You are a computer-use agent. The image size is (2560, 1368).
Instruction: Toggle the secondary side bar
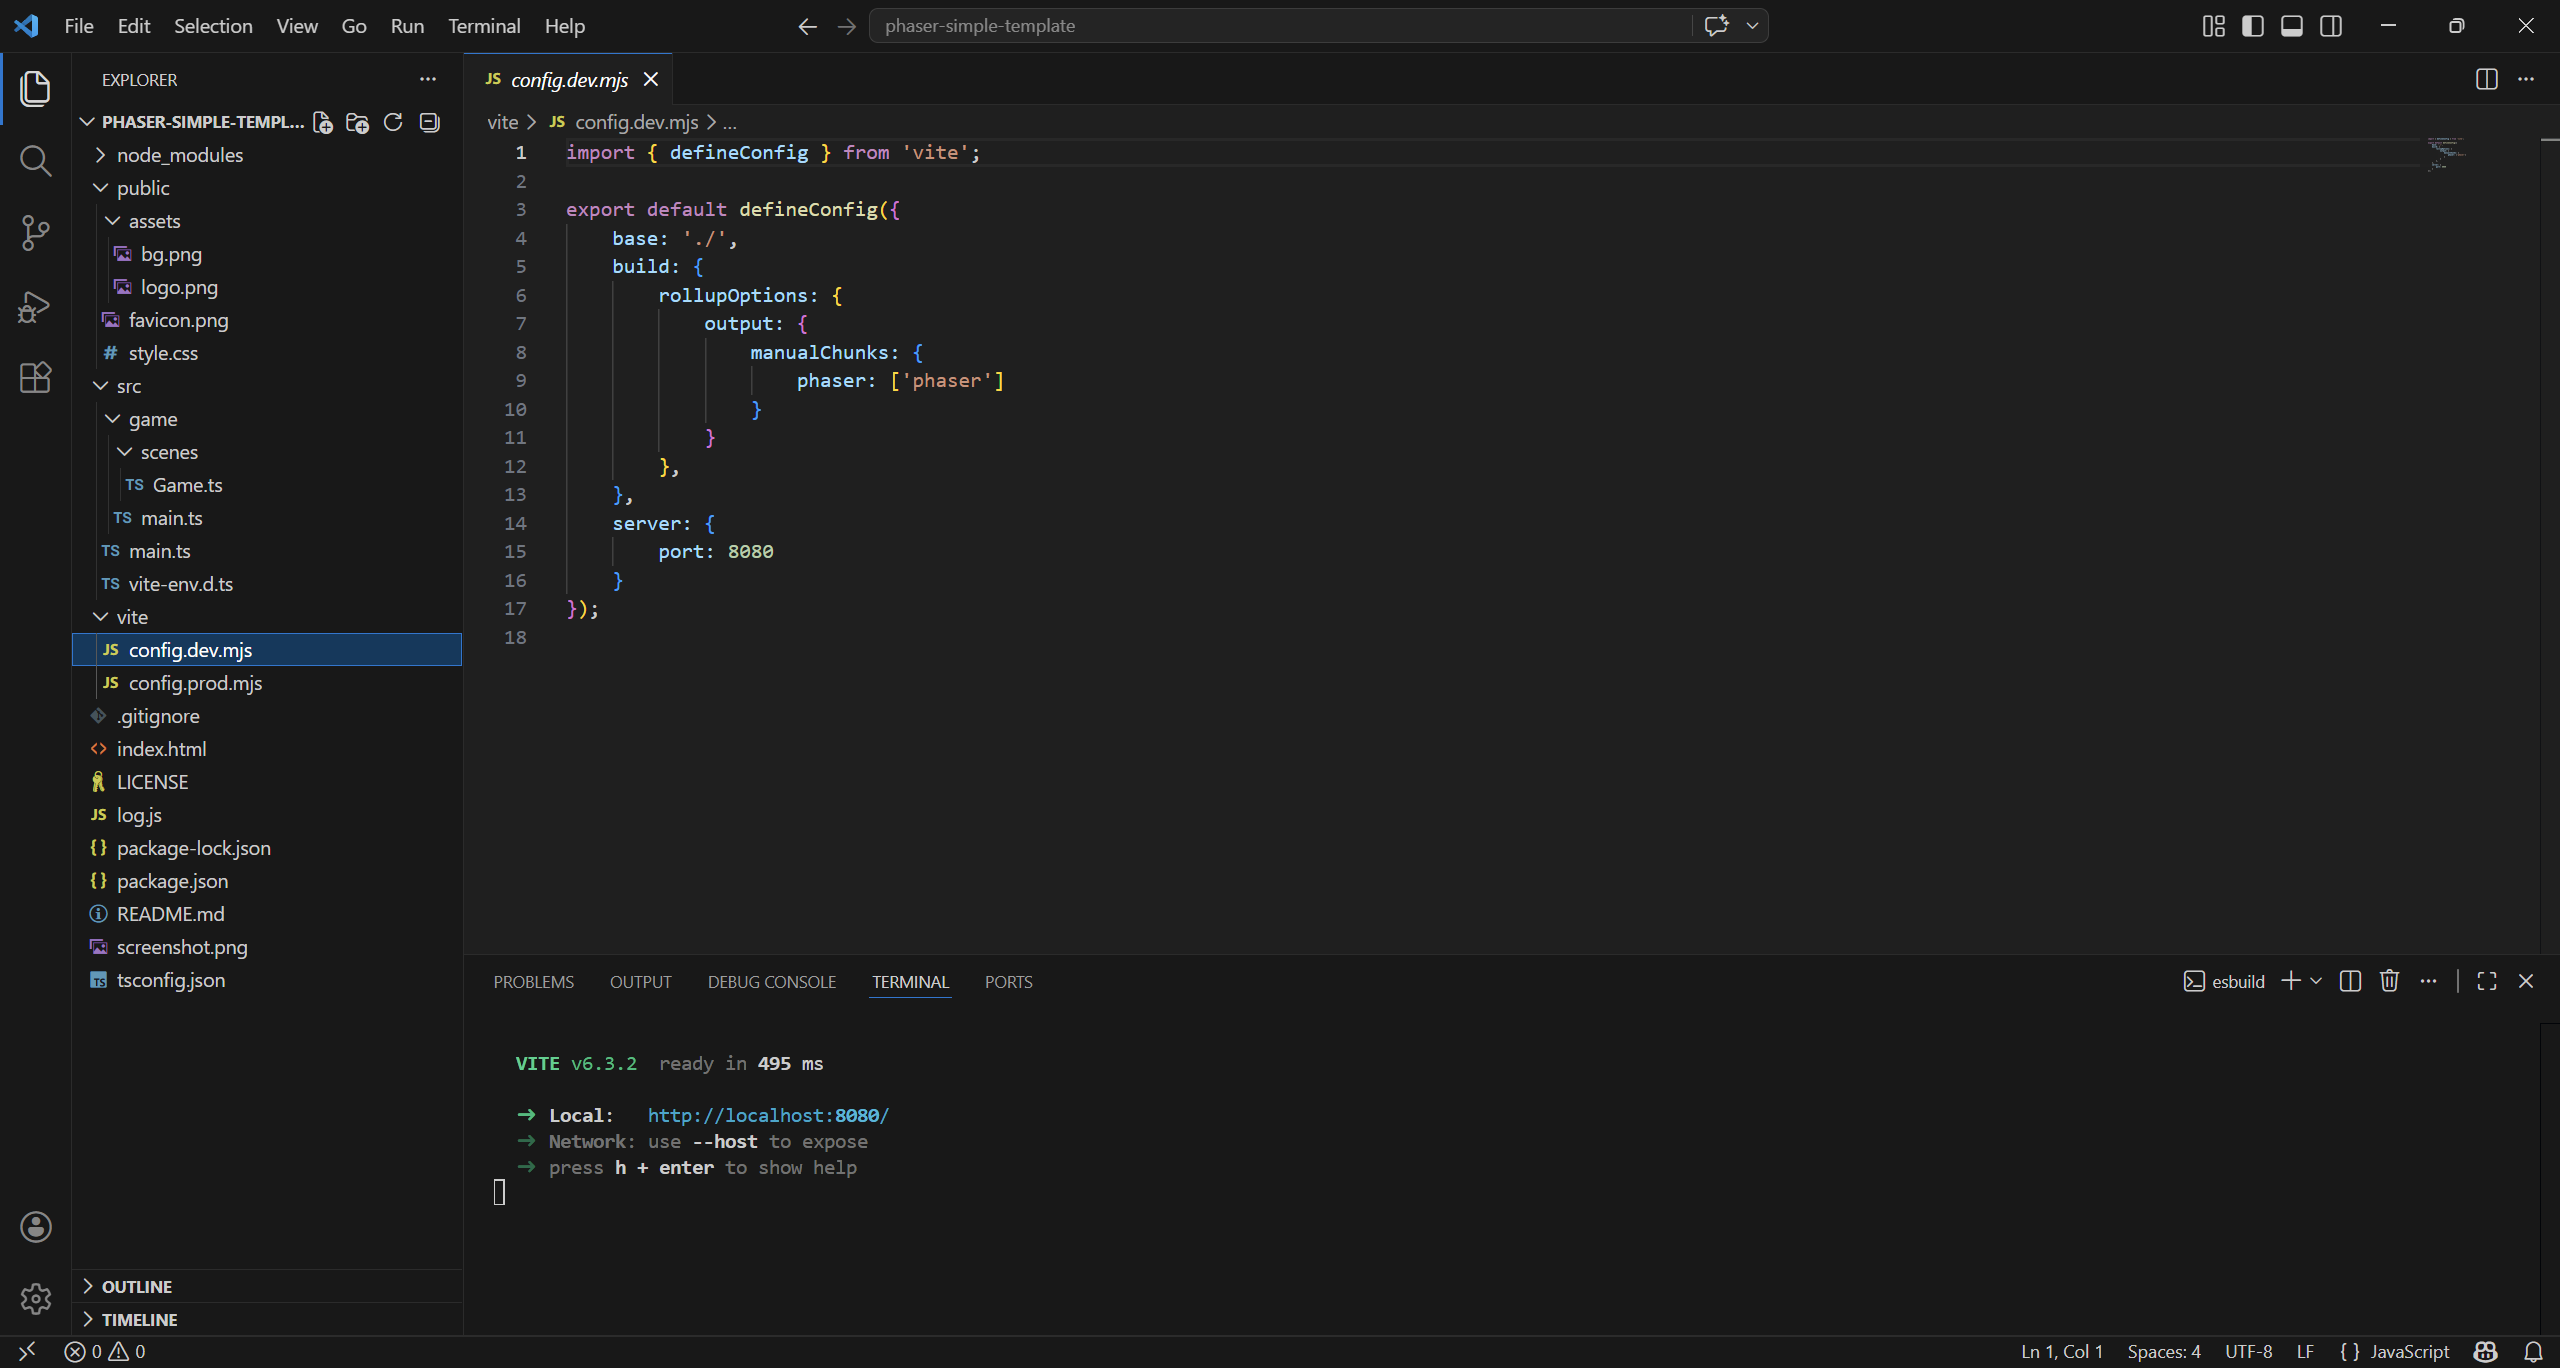point(2331,26)
